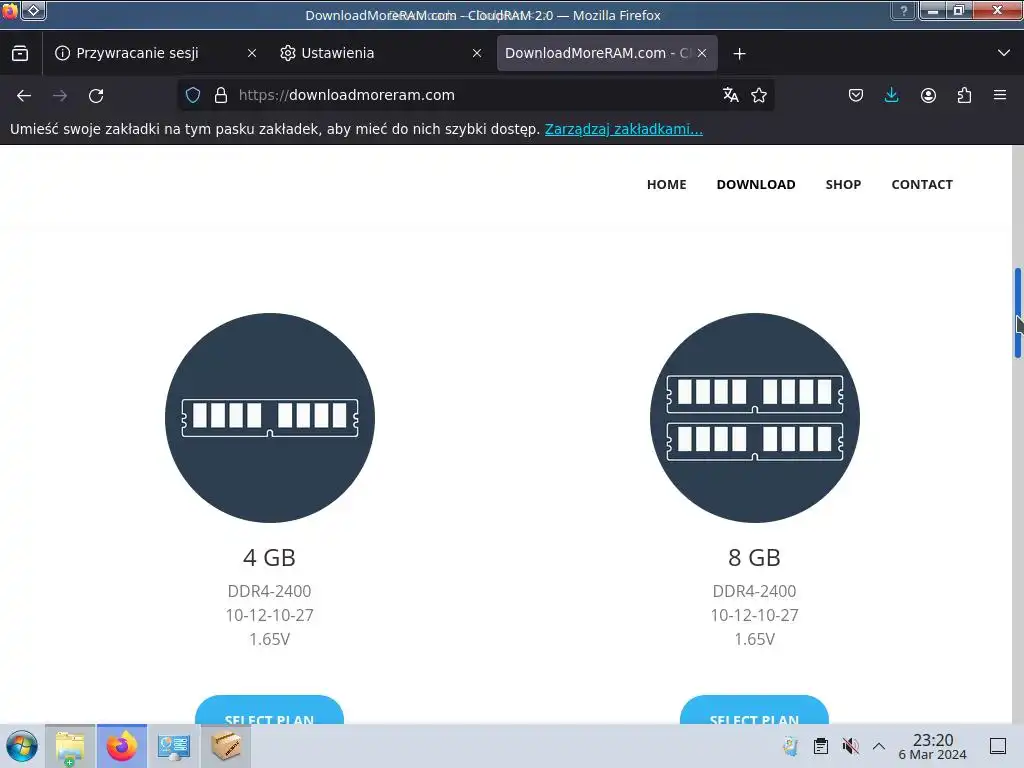Open the clock showing 23:20
Viewport: 1024px width, 768px height.
tap(933, 746)
